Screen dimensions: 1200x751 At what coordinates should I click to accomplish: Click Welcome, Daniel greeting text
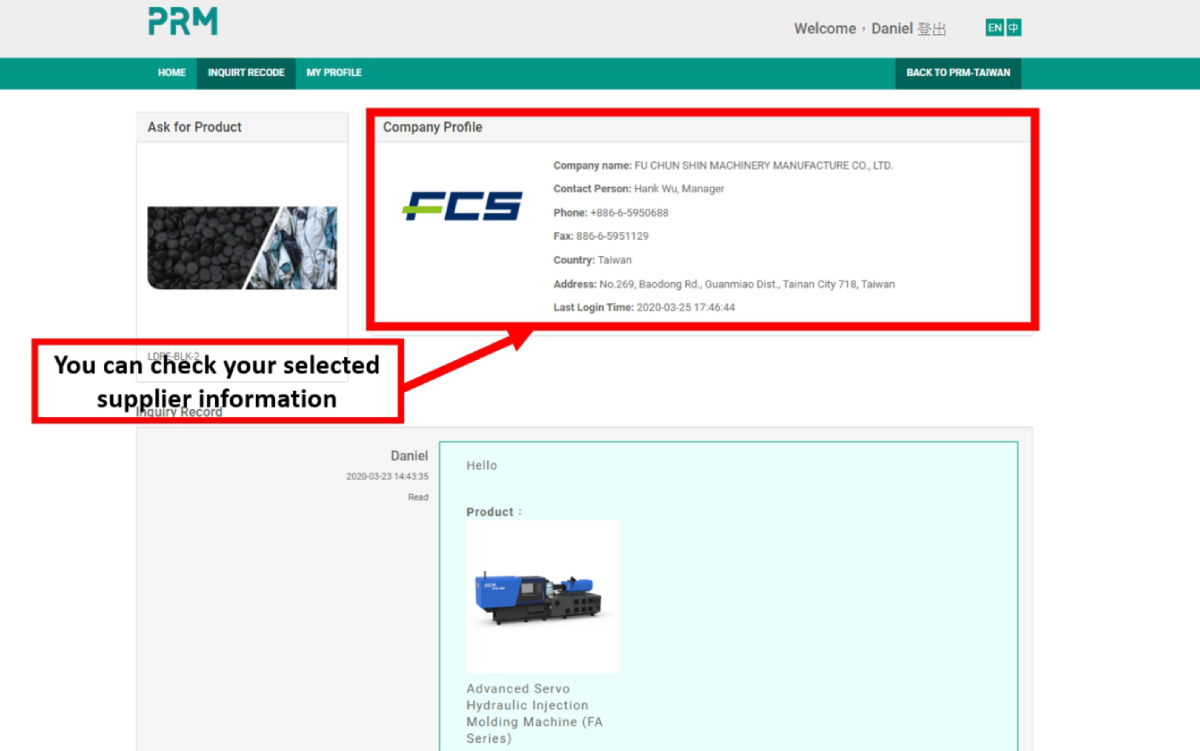[853, 29]
